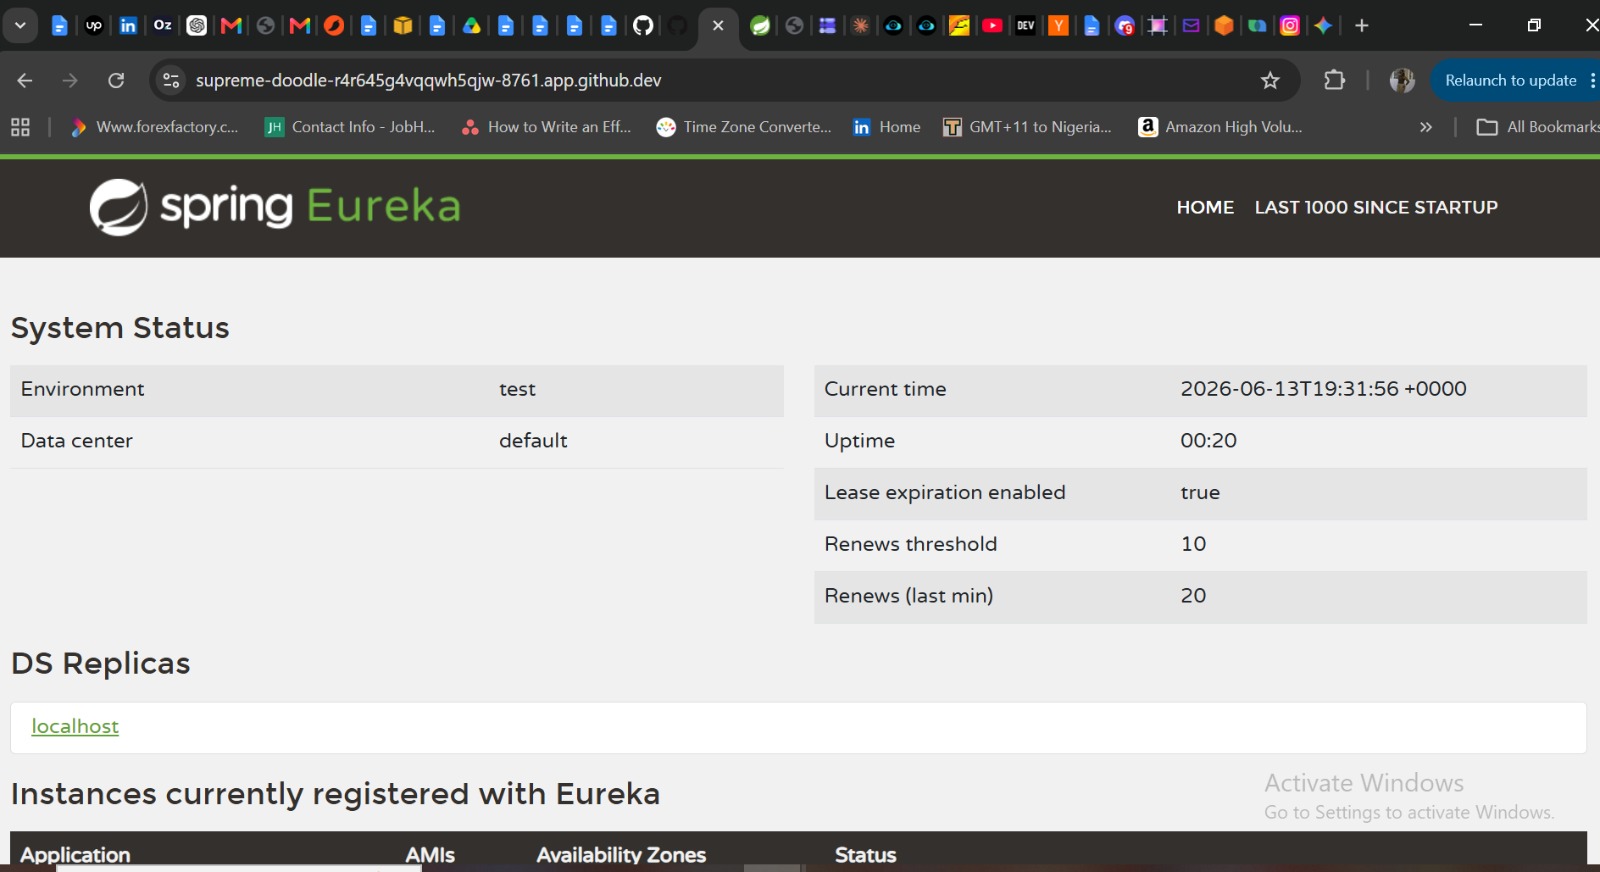Select the Data center value default
This screenshot has width=1600, height=872.
(x=533, y=441)
